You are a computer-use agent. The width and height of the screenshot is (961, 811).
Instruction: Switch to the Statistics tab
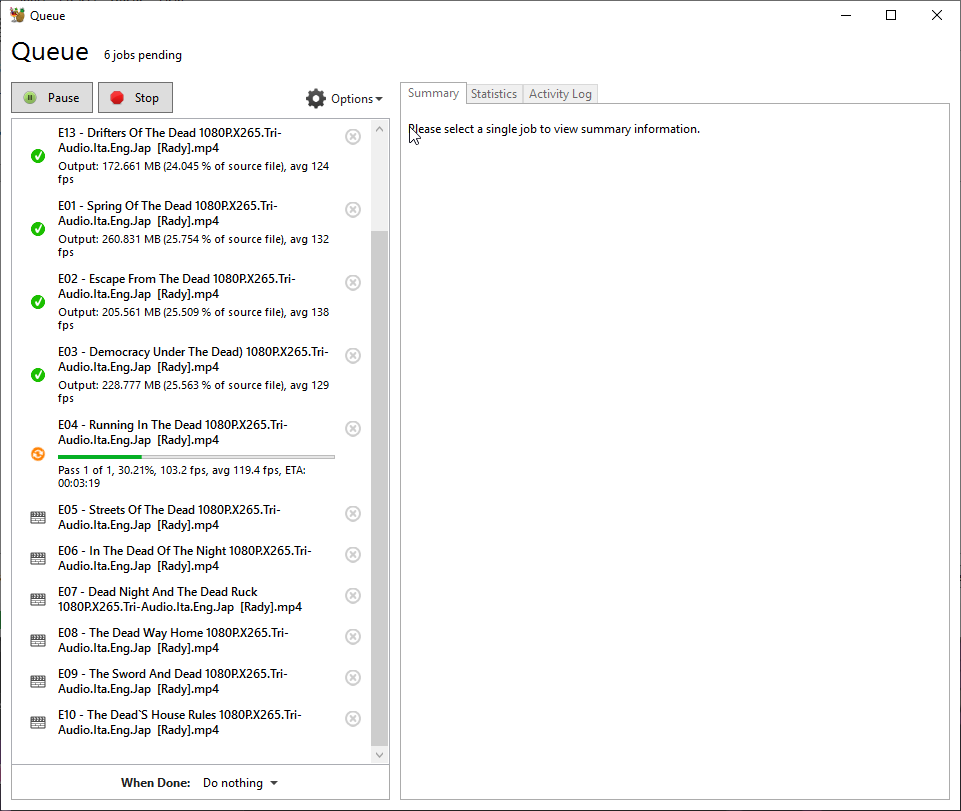click(x=494, y=94)
